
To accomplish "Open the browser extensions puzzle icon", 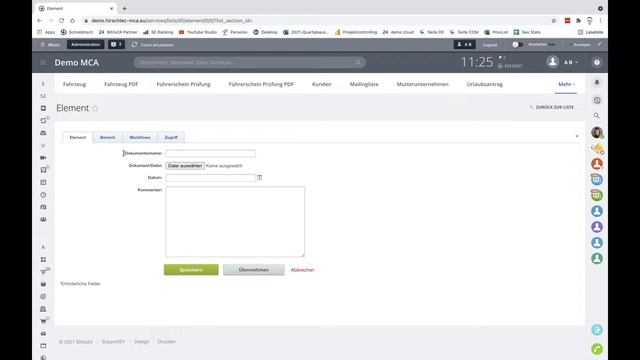I will (578, 20).
